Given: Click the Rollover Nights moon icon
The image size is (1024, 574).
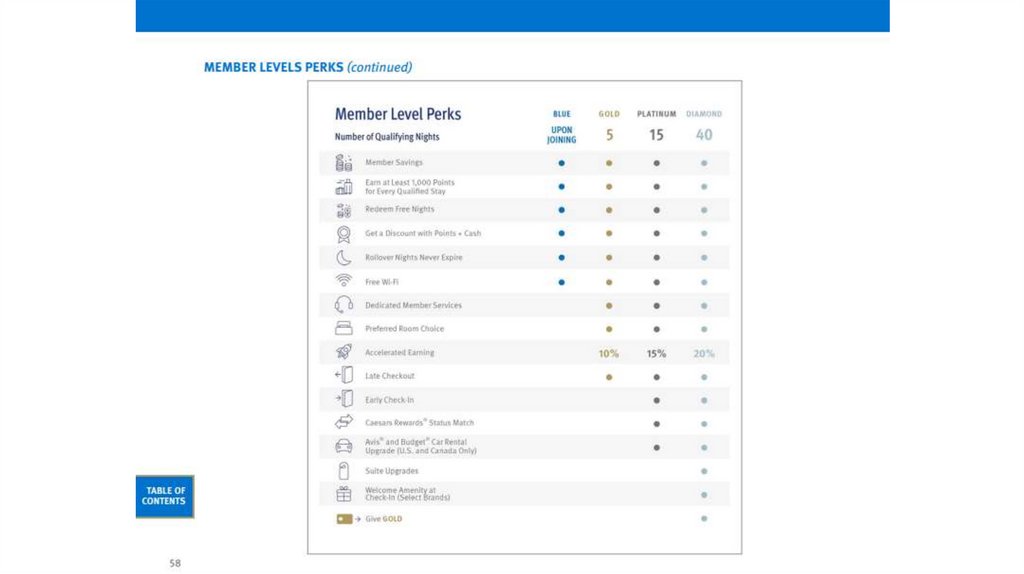Looking at the screenshot, I should coord(343,257).
